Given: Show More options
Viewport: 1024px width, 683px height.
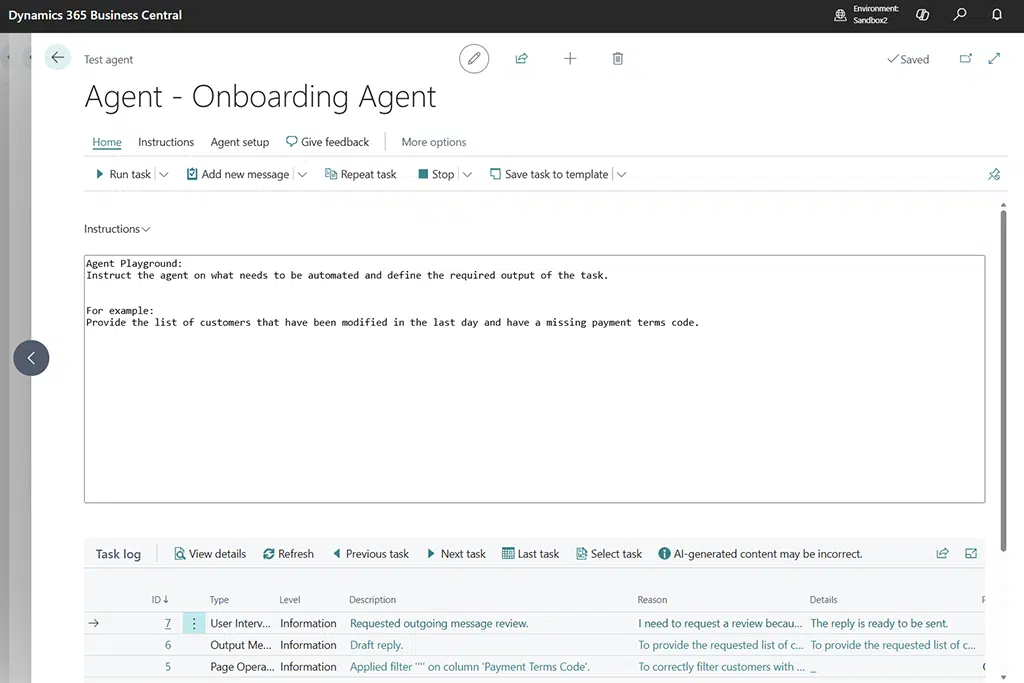Looking at the screenshot, I should 434,142.
